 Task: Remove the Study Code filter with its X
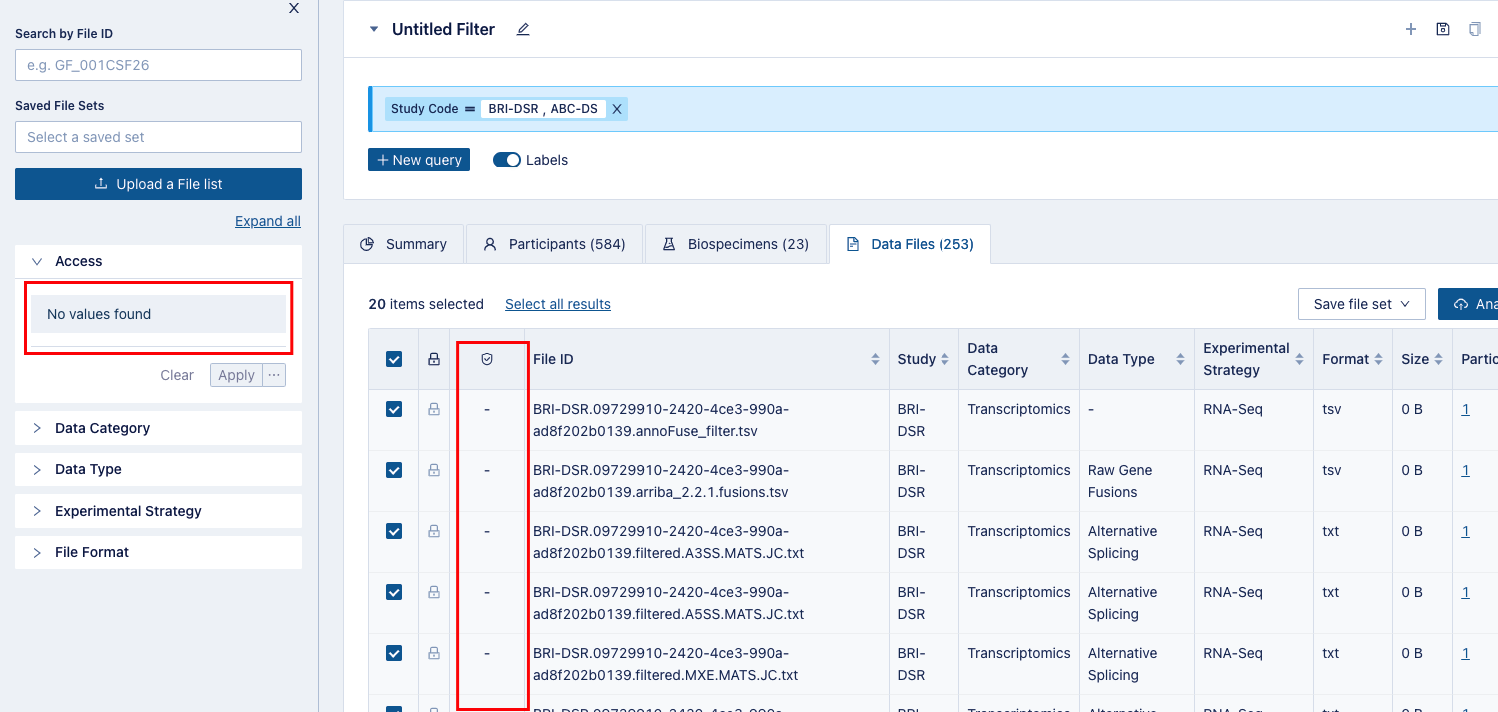point(617,108)
